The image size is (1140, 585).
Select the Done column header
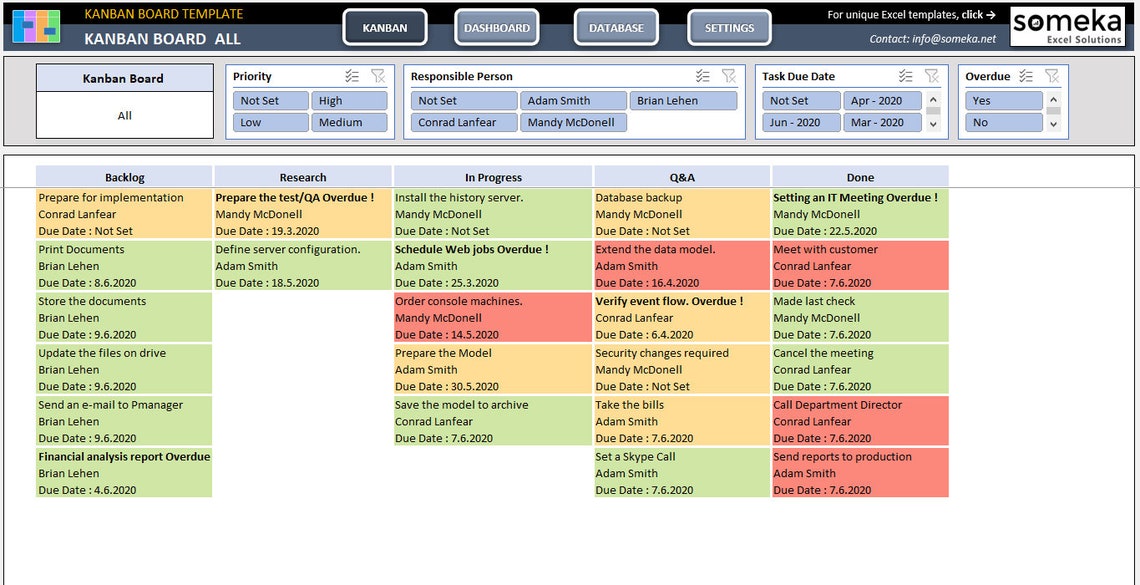[860, 177]
